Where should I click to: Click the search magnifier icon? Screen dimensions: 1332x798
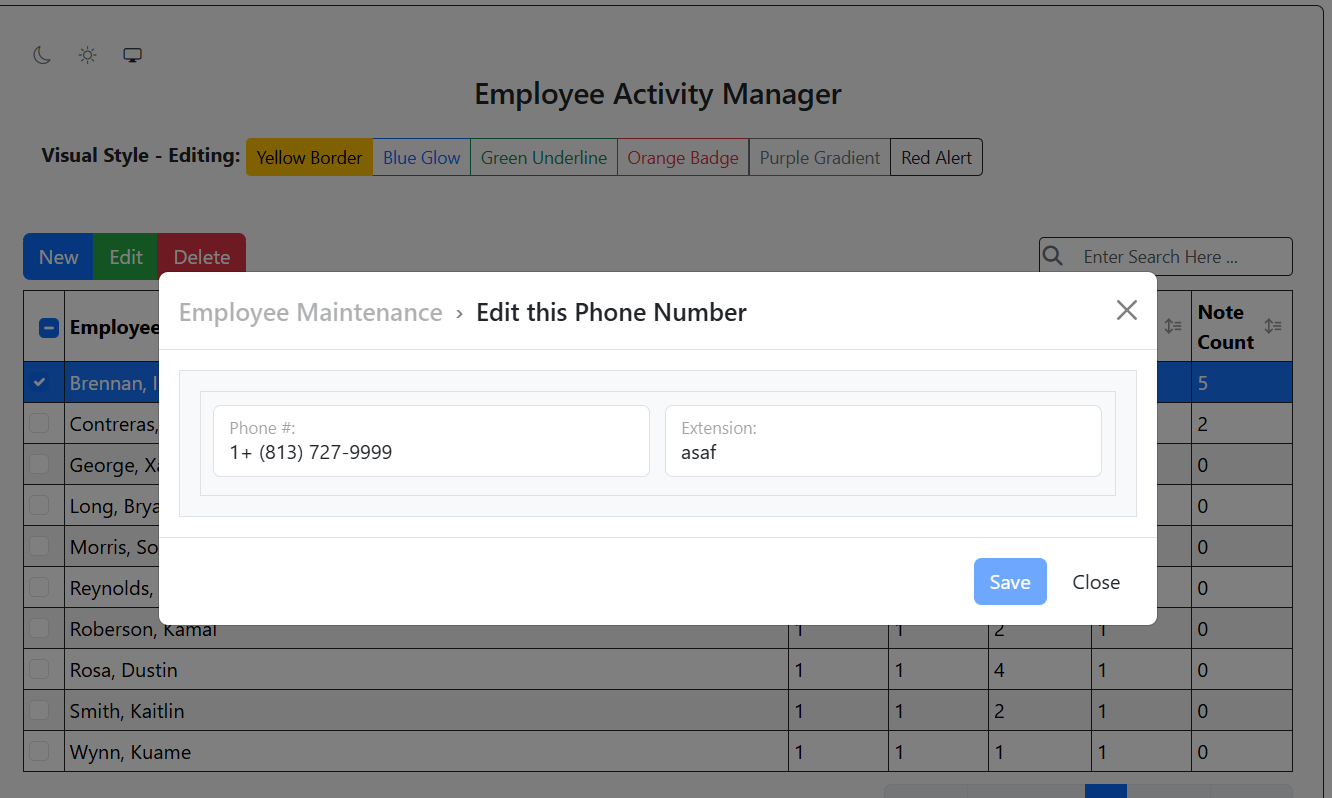1053,257
